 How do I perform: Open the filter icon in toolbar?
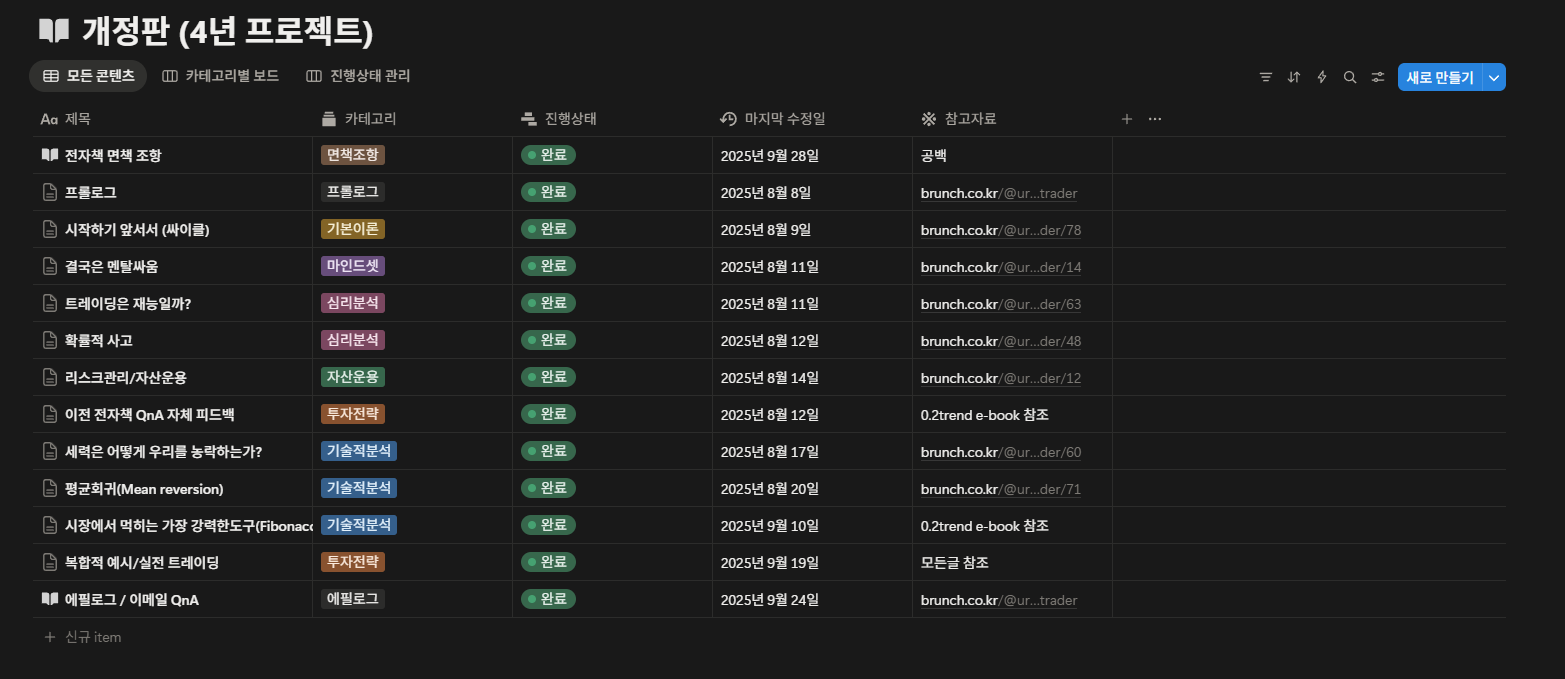pyautogui.click(x=1266, y=77)
